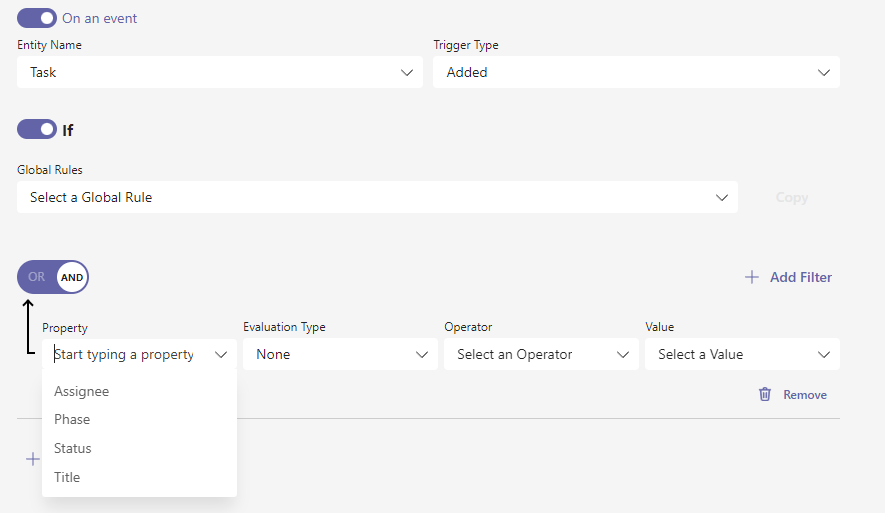
Task: Open the Evaluation Type dropdown showing None
Action: coord(340,354)
